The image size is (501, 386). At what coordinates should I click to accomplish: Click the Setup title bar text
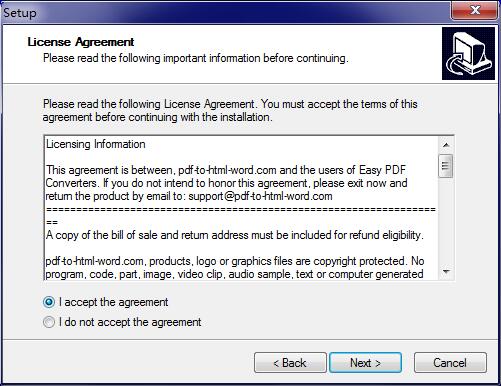20,13
